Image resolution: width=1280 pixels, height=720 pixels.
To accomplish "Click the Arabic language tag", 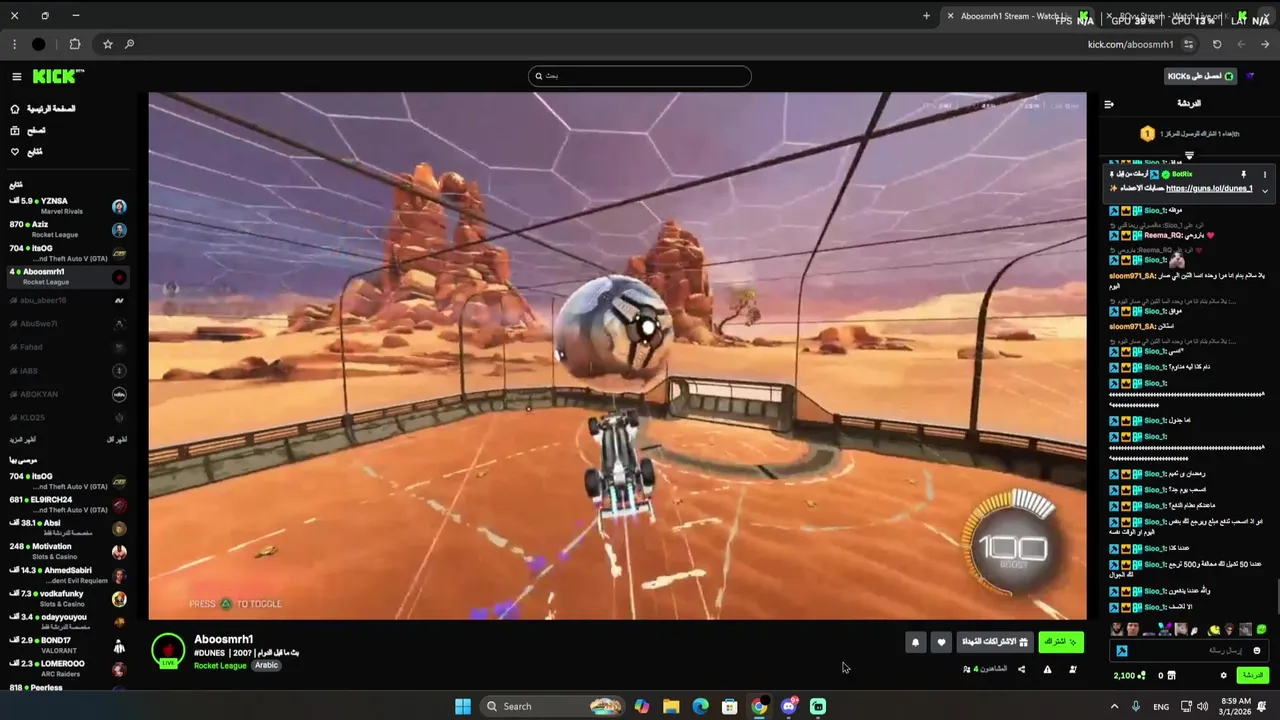I will [266, 665].
